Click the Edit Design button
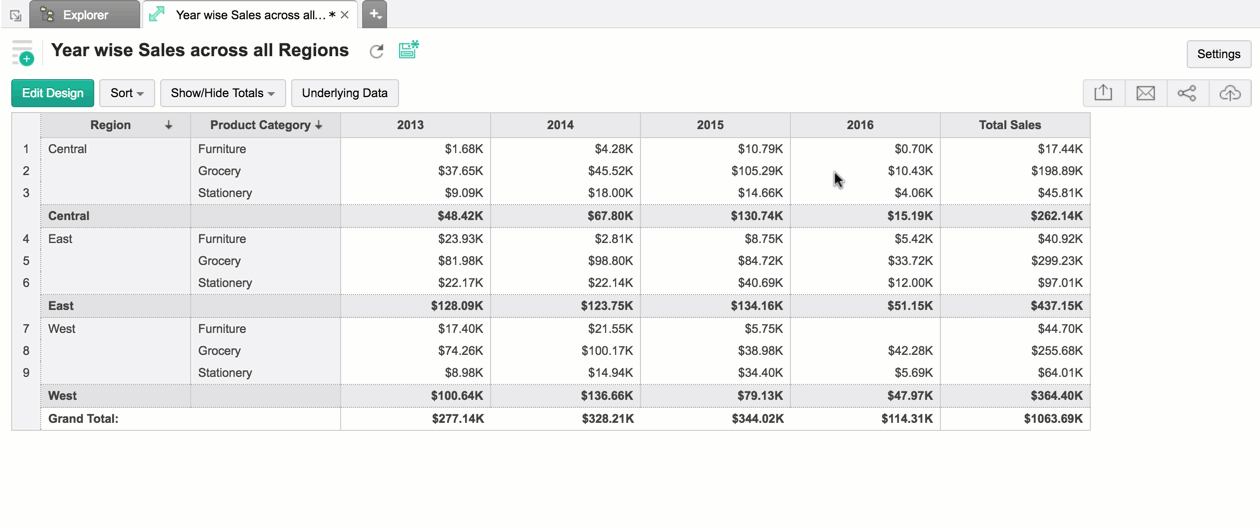1260x527 pixels. click(x=53, y=93)
